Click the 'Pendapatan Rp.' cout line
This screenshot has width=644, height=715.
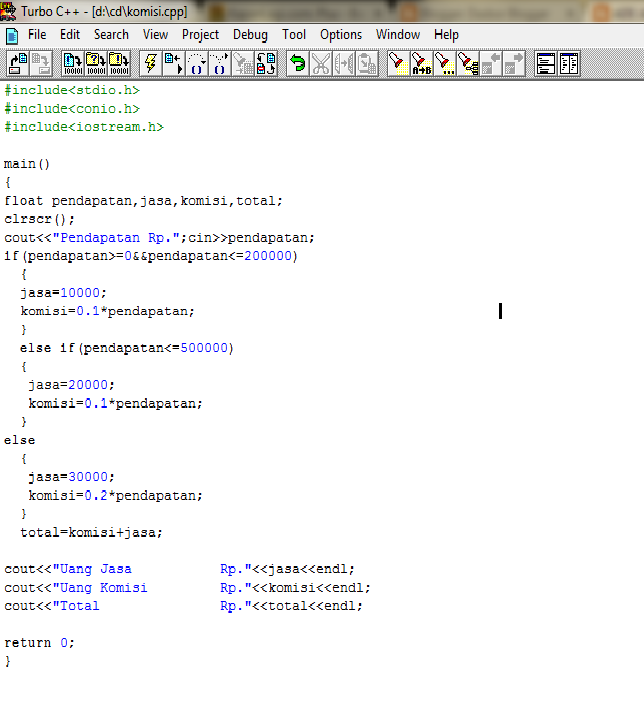tap(159, 238)
